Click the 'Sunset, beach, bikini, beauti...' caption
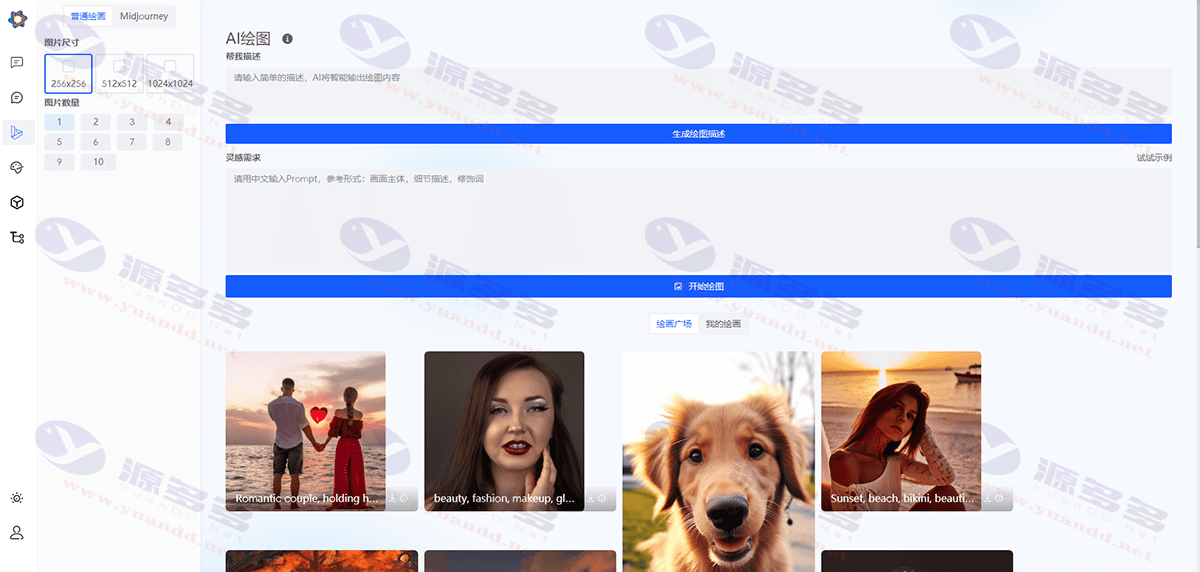 point(902,498)
